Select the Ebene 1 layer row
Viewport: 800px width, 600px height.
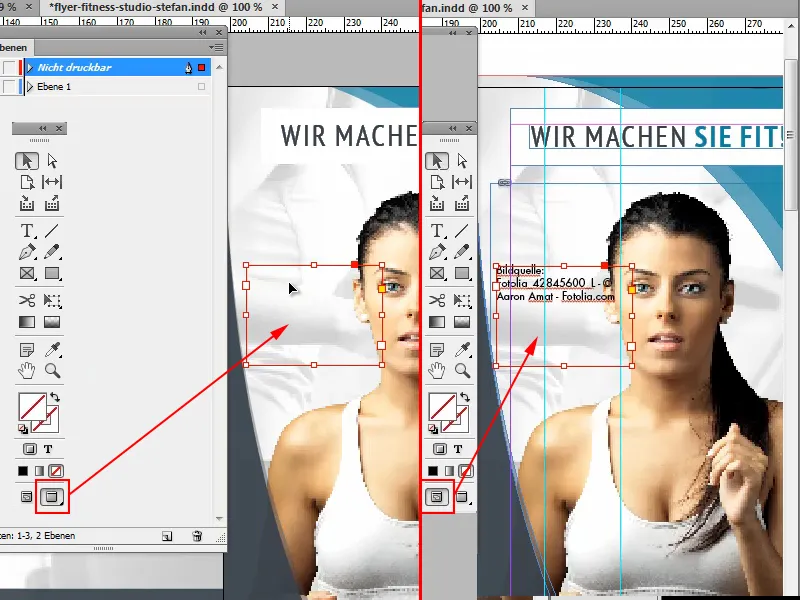105,87
